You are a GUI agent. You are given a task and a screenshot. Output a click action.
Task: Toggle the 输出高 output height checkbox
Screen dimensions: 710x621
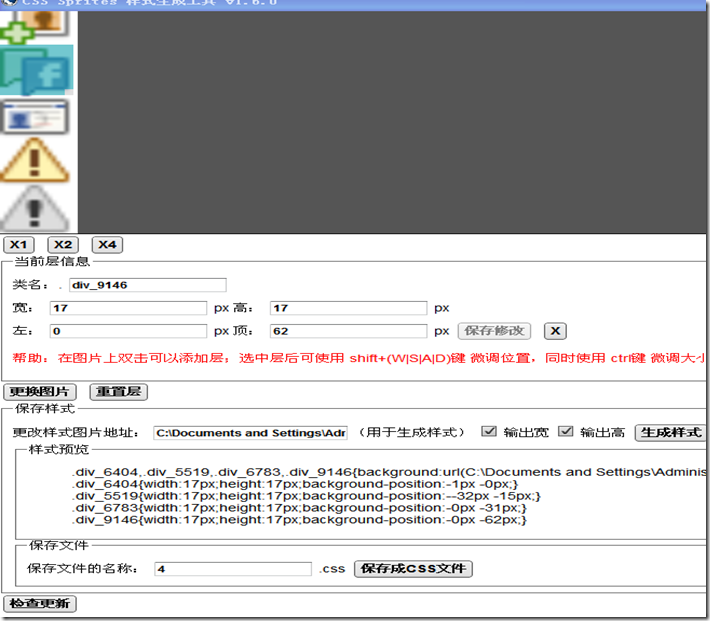(566, 431)
